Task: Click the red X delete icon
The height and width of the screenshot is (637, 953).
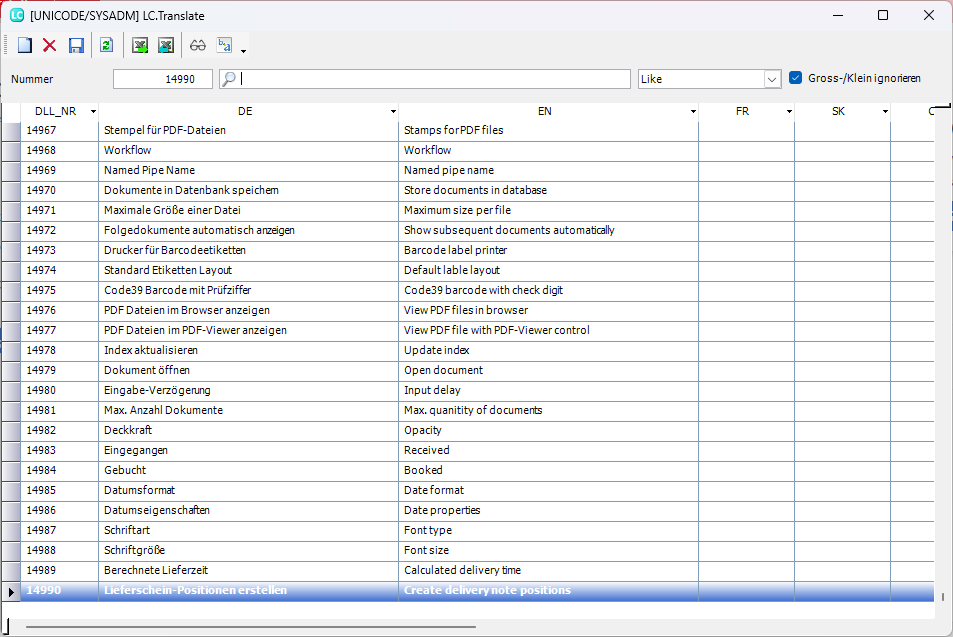Action: coord(50,45)
